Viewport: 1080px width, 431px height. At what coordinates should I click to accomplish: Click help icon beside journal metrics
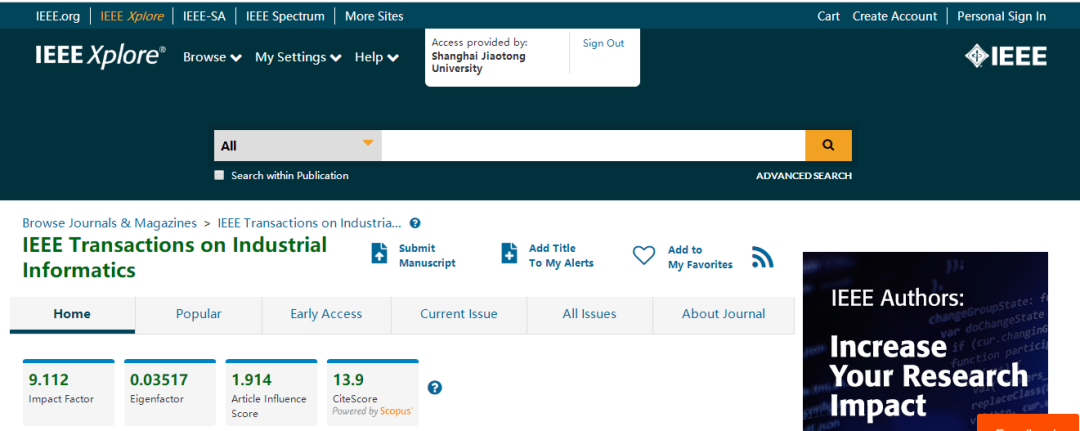pyautogui.click(x=435, y=388)
